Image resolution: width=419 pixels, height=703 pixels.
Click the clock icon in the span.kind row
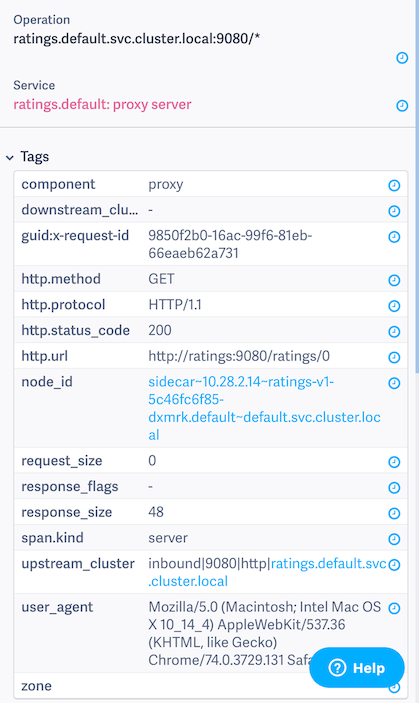point(394,539)
